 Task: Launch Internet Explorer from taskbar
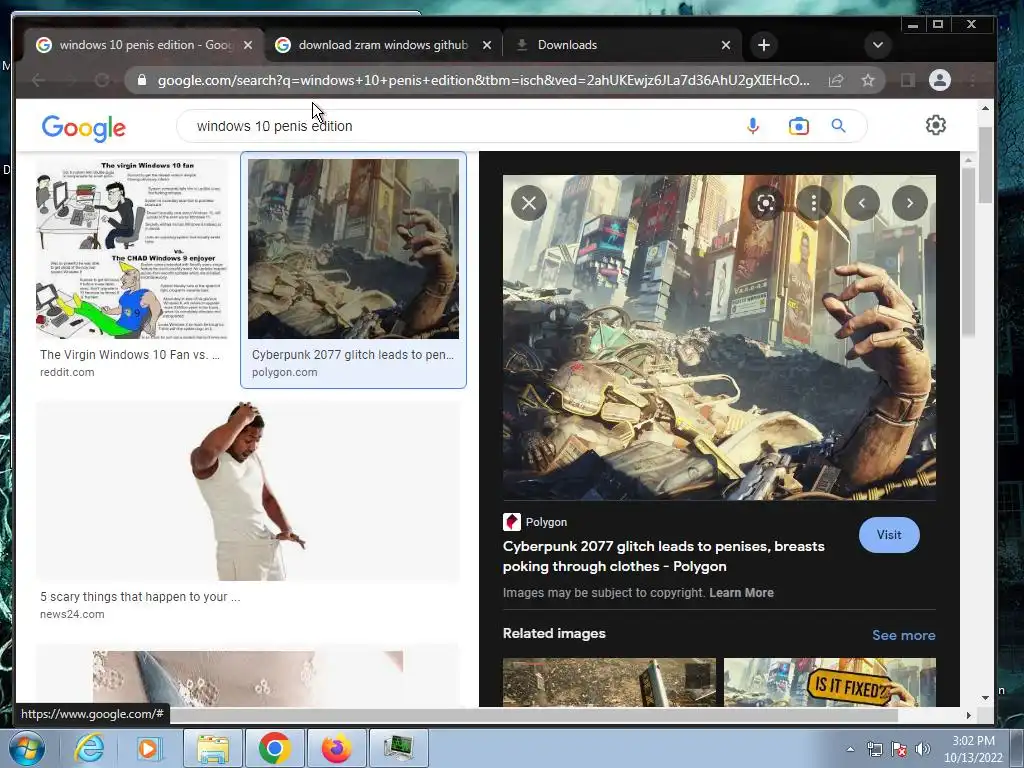click(x=89, y=748)
